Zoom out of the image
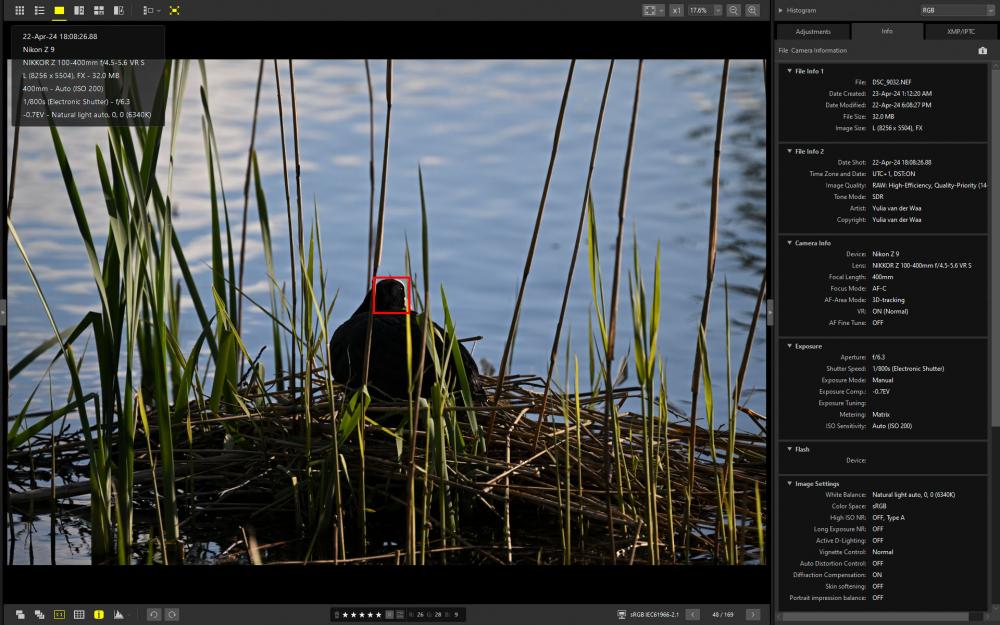The image size is (1000, 625). 733,10
